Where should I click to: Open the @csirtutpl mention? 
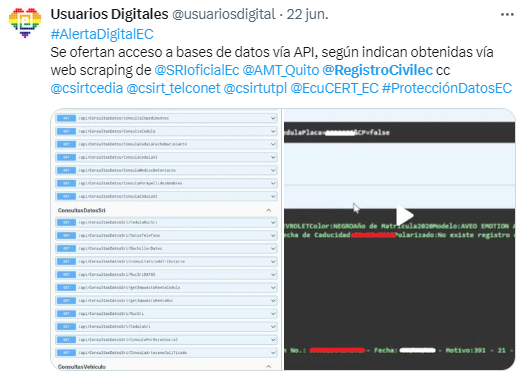[255, 88]
